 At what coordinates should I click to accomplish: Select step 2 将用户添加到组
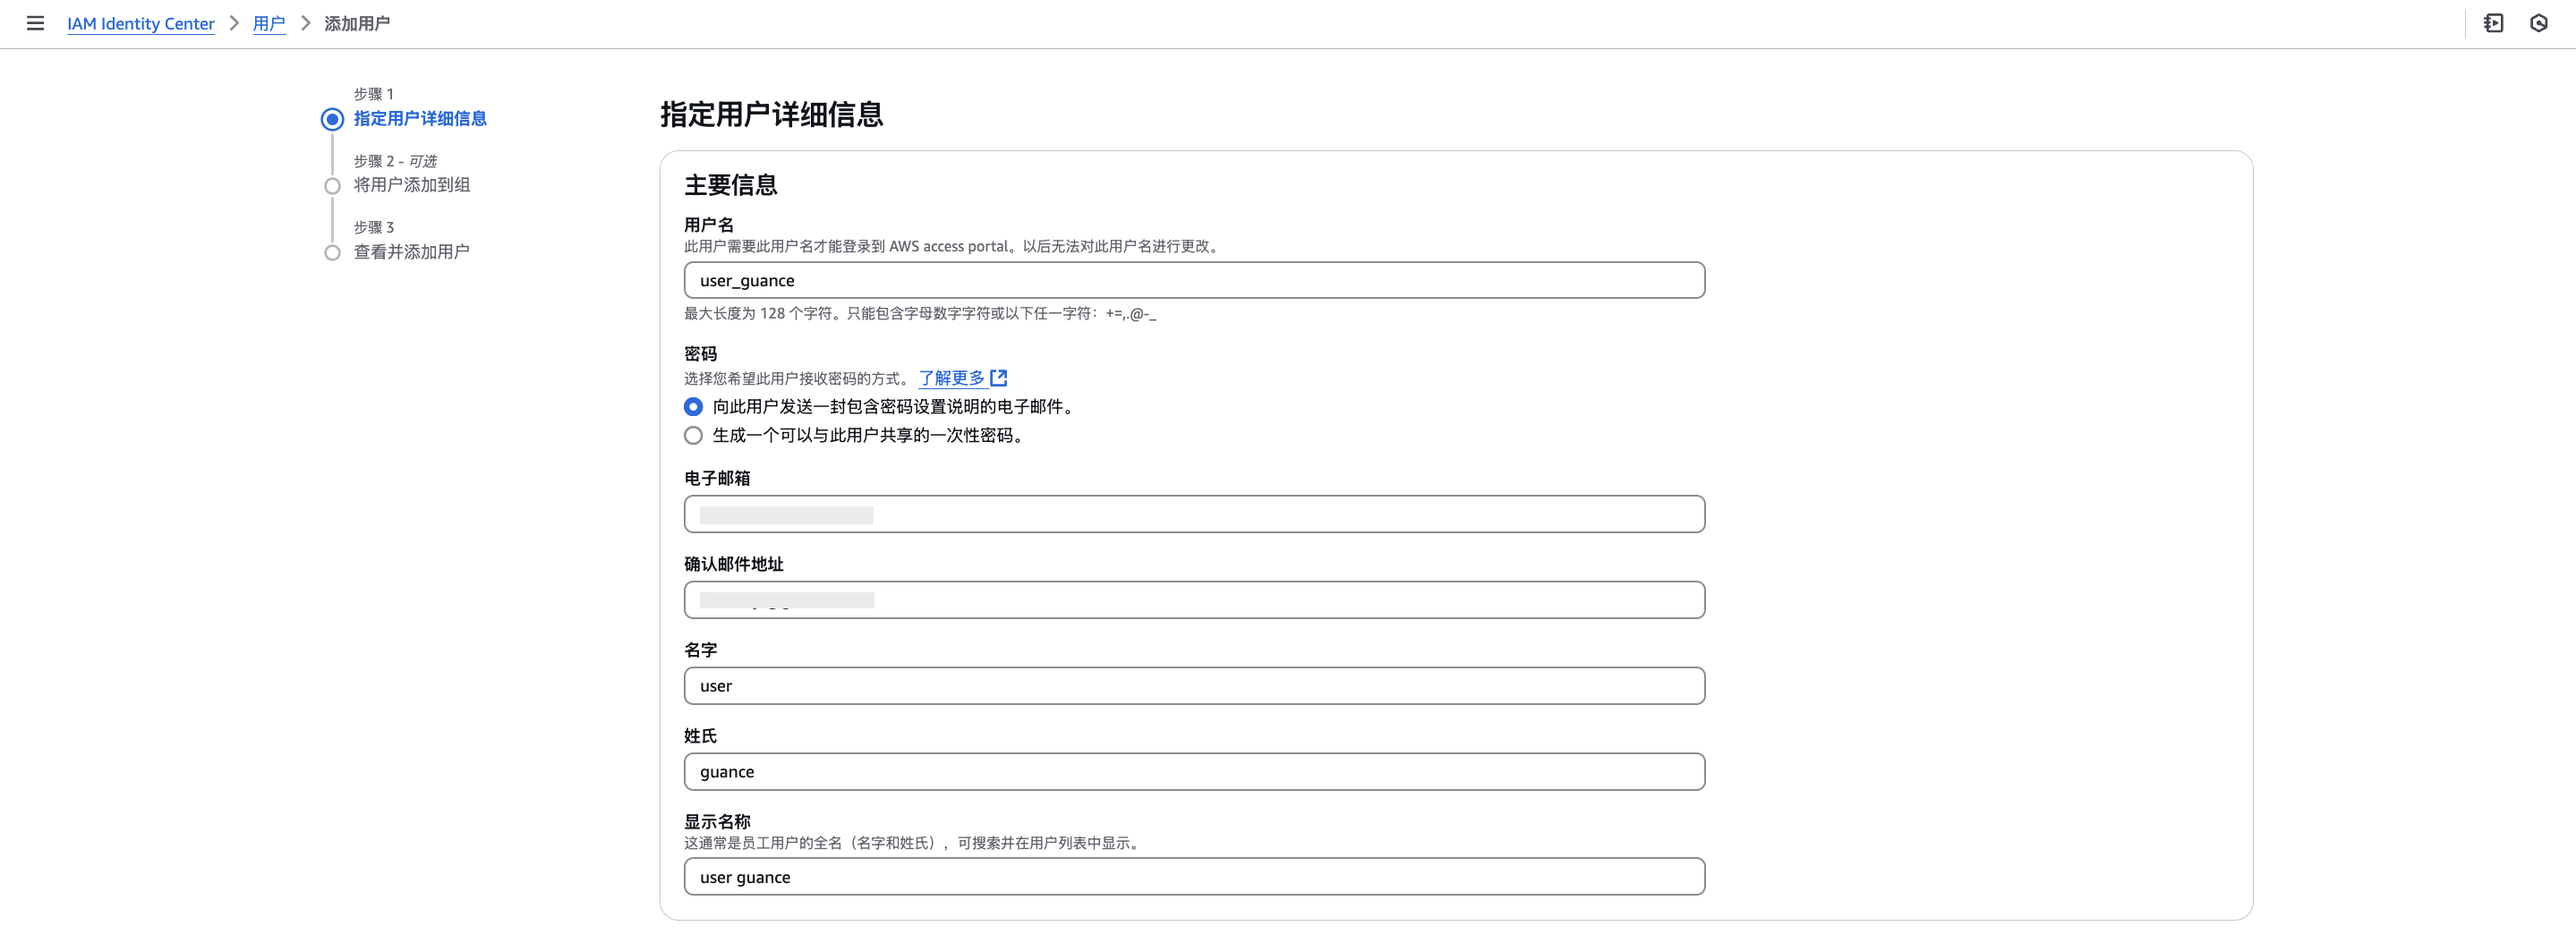(x=412, y=186)
